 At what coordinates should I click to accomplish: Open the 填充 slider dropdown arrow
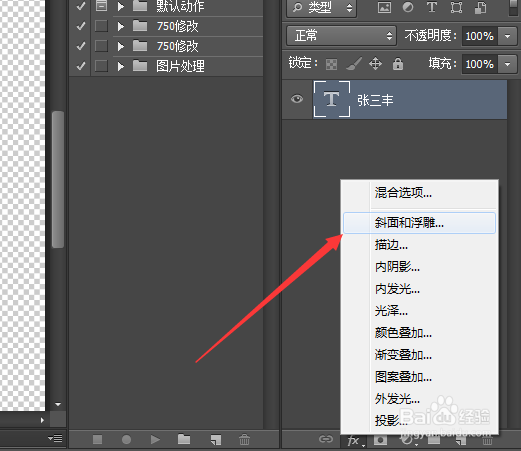(508, 64)
